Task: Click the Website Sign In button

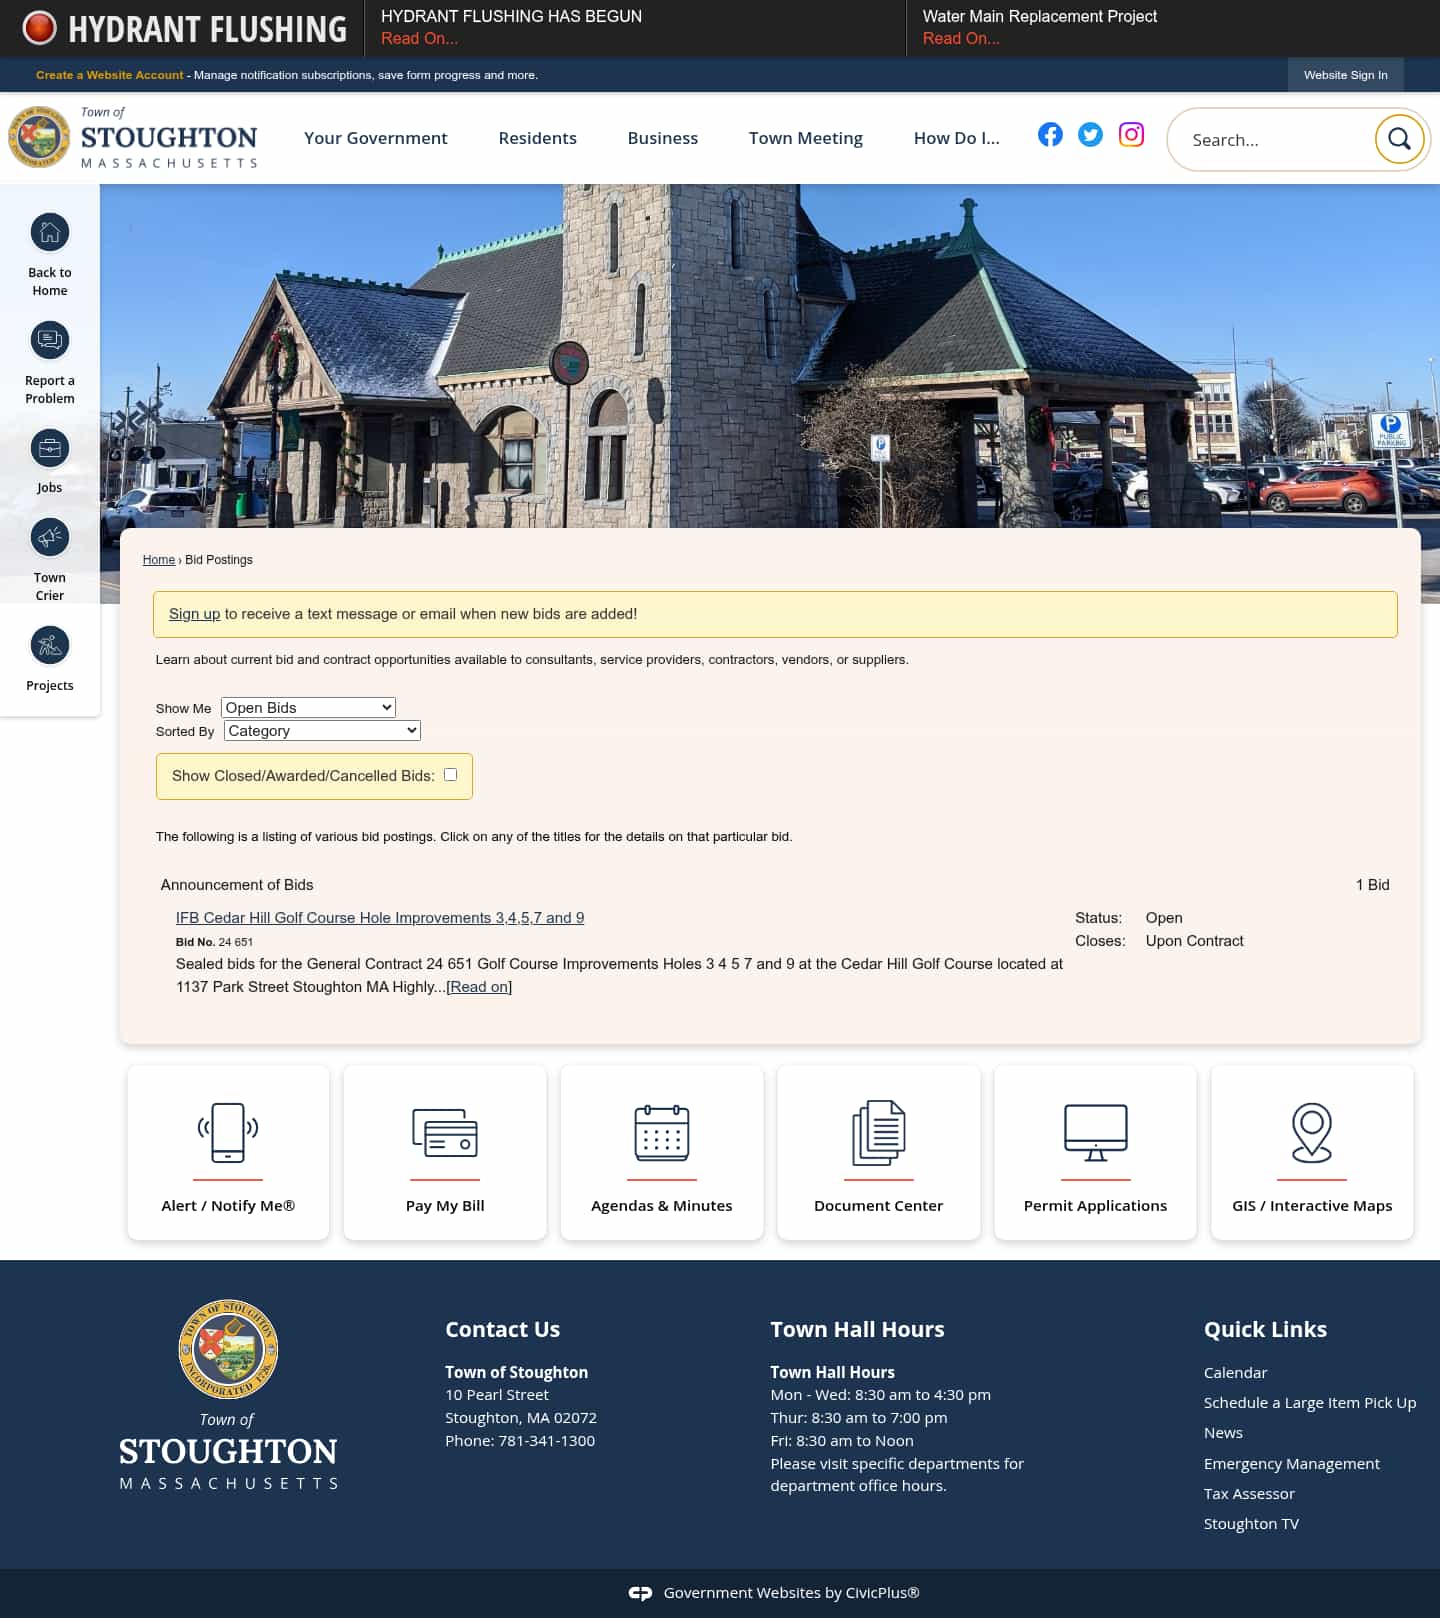Action: pos(1346,75)
